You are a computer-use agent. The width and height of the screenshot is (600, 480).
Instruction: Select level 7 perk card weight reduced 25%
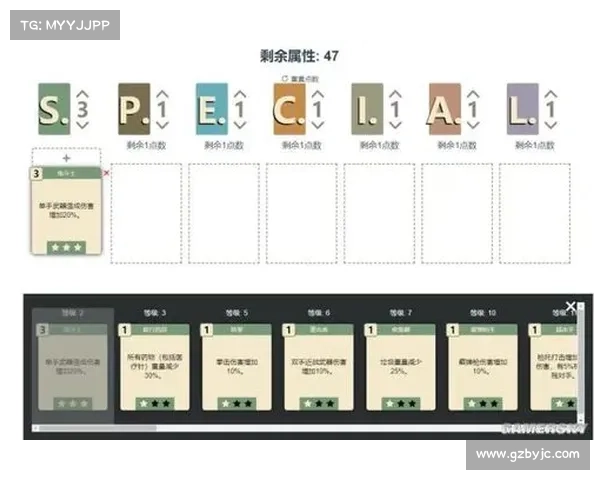pyautogui.click(x=400, y=367)
